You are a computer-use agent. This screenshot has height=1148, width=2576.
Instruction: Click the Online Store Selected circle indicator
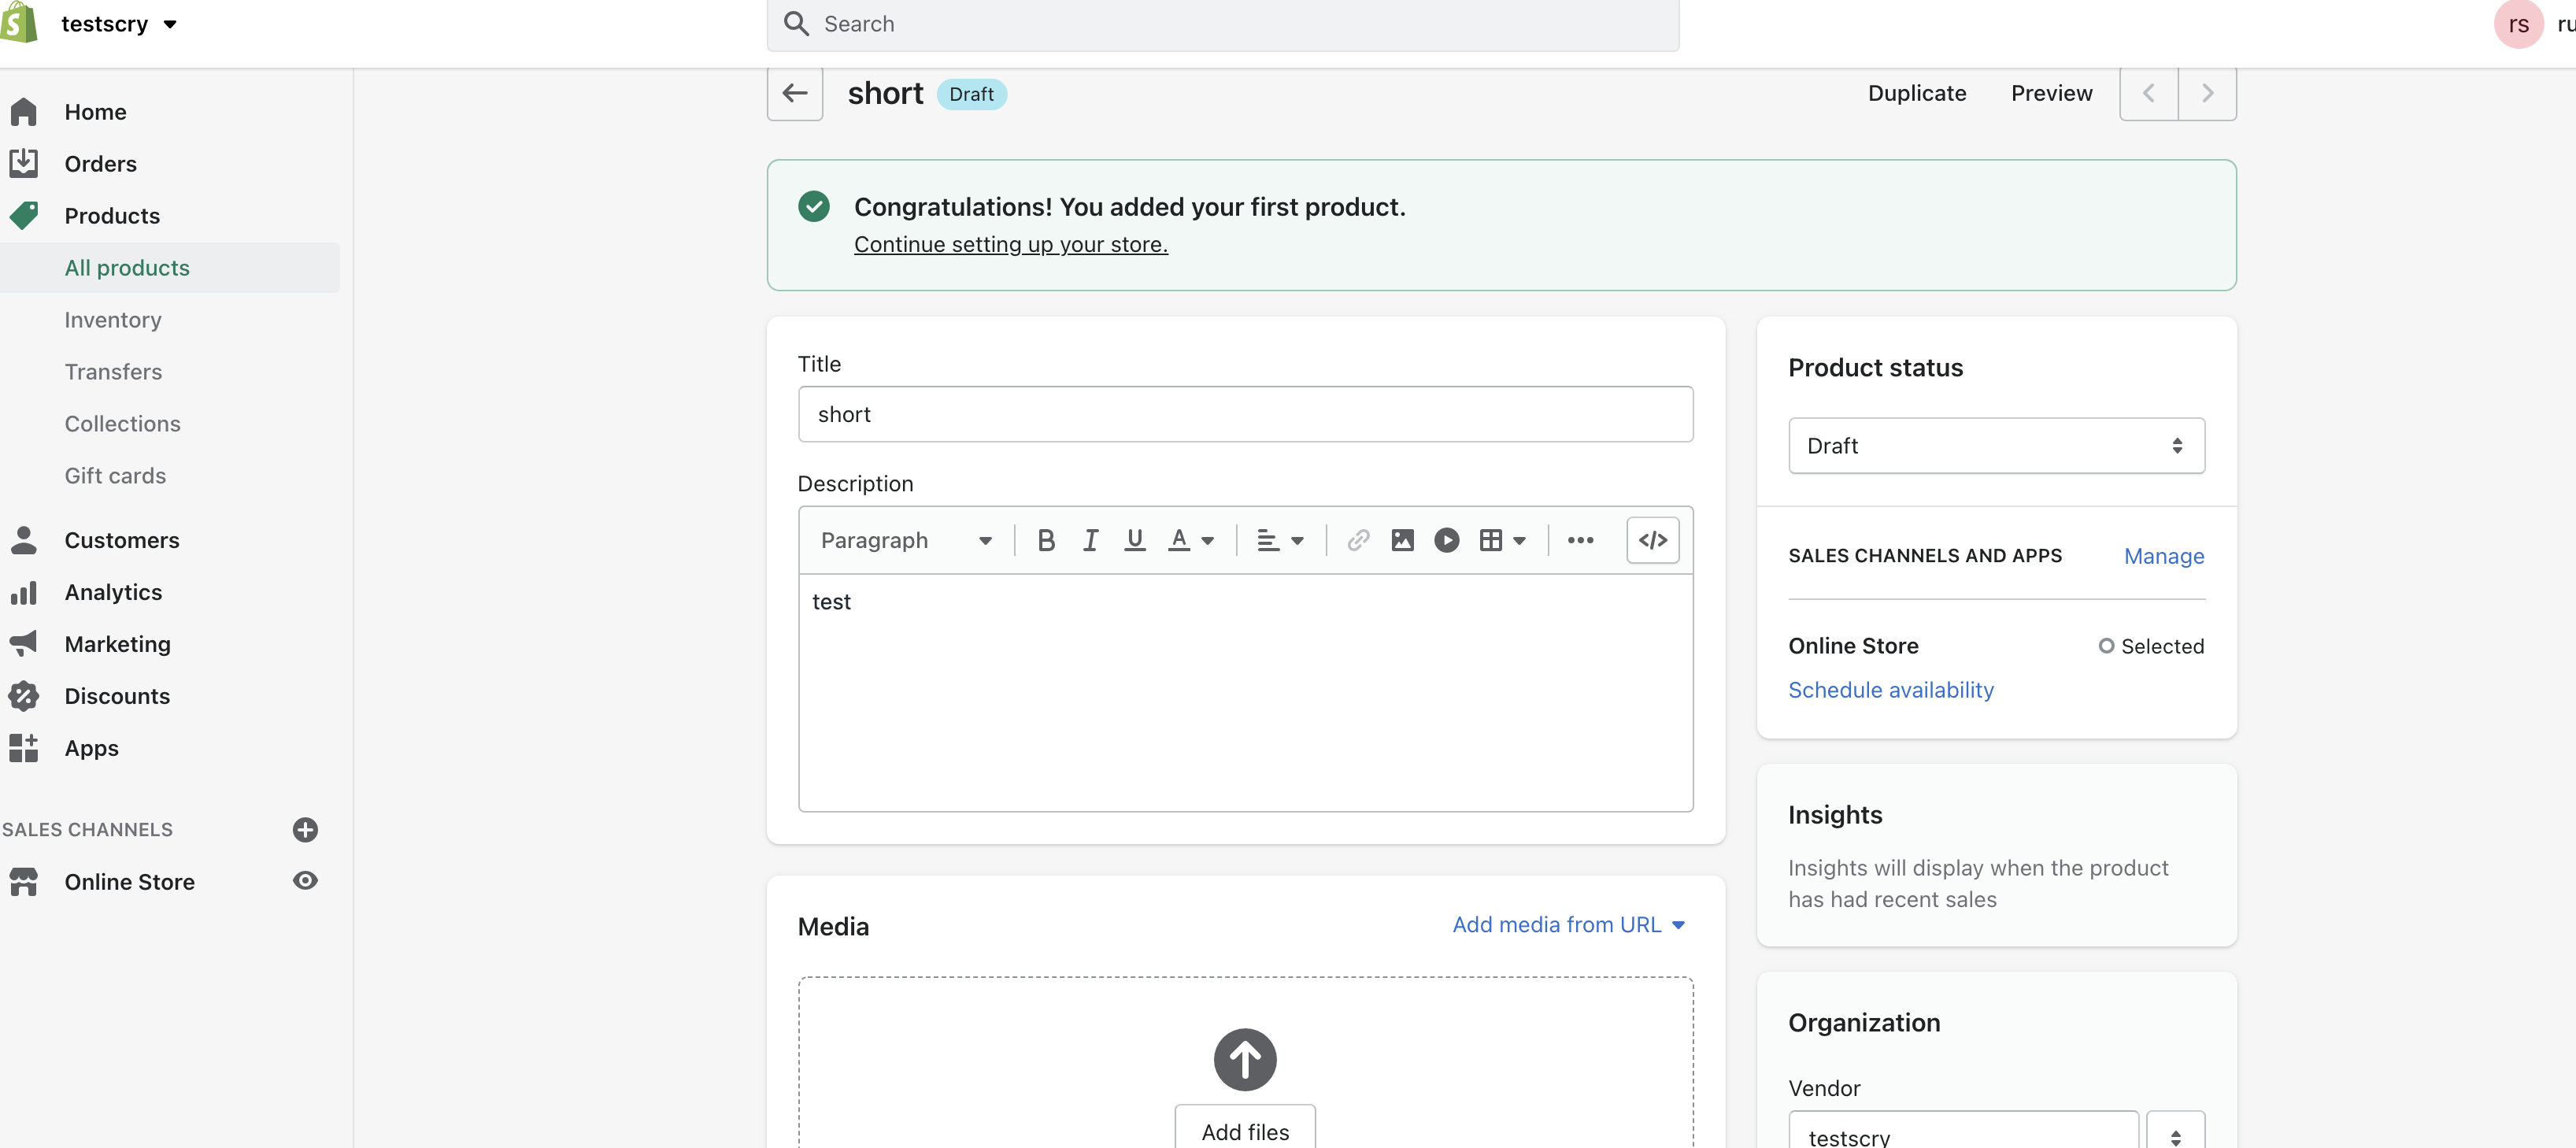[x=2106, y=646]
